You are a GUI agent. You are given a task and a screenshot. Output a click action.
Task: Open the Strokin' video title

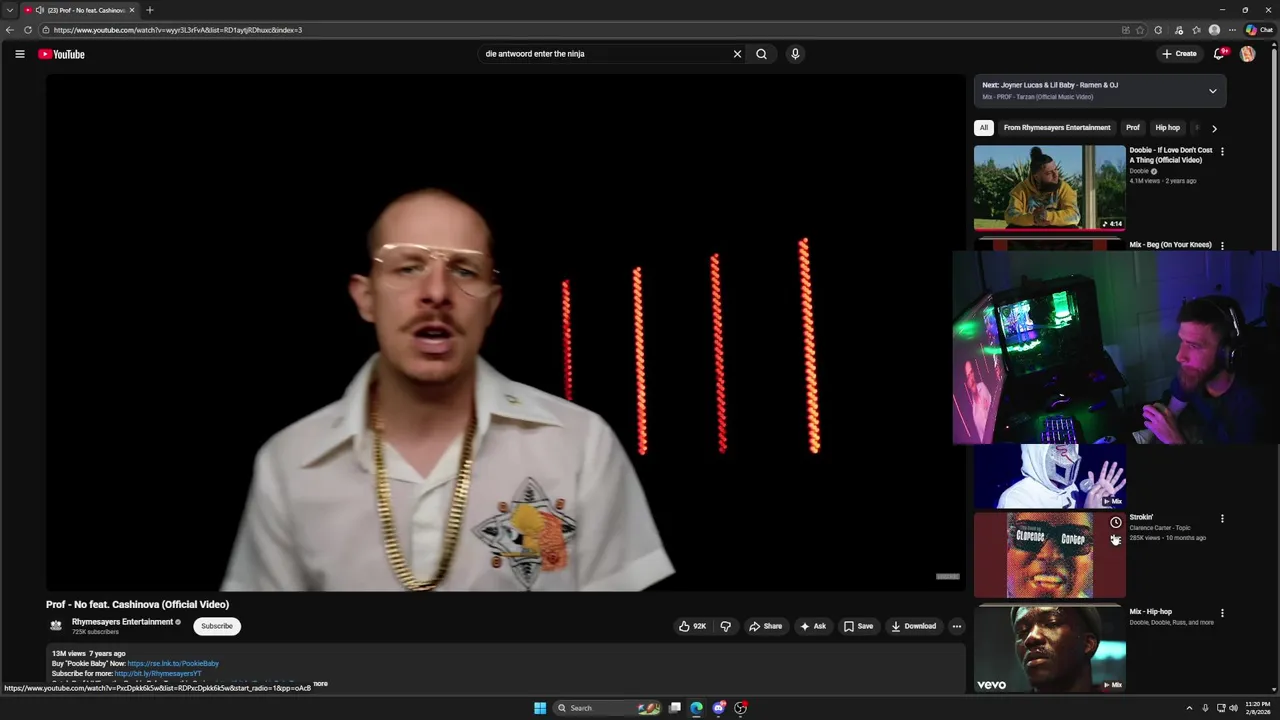[1141, 518]
